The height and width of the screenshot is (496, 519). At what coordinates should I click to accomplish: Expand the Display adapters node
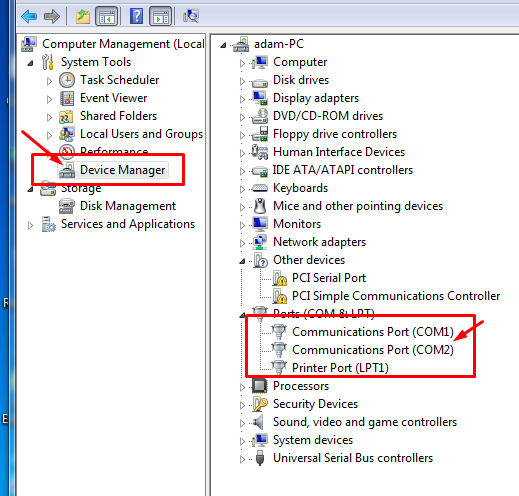(242, 99)
